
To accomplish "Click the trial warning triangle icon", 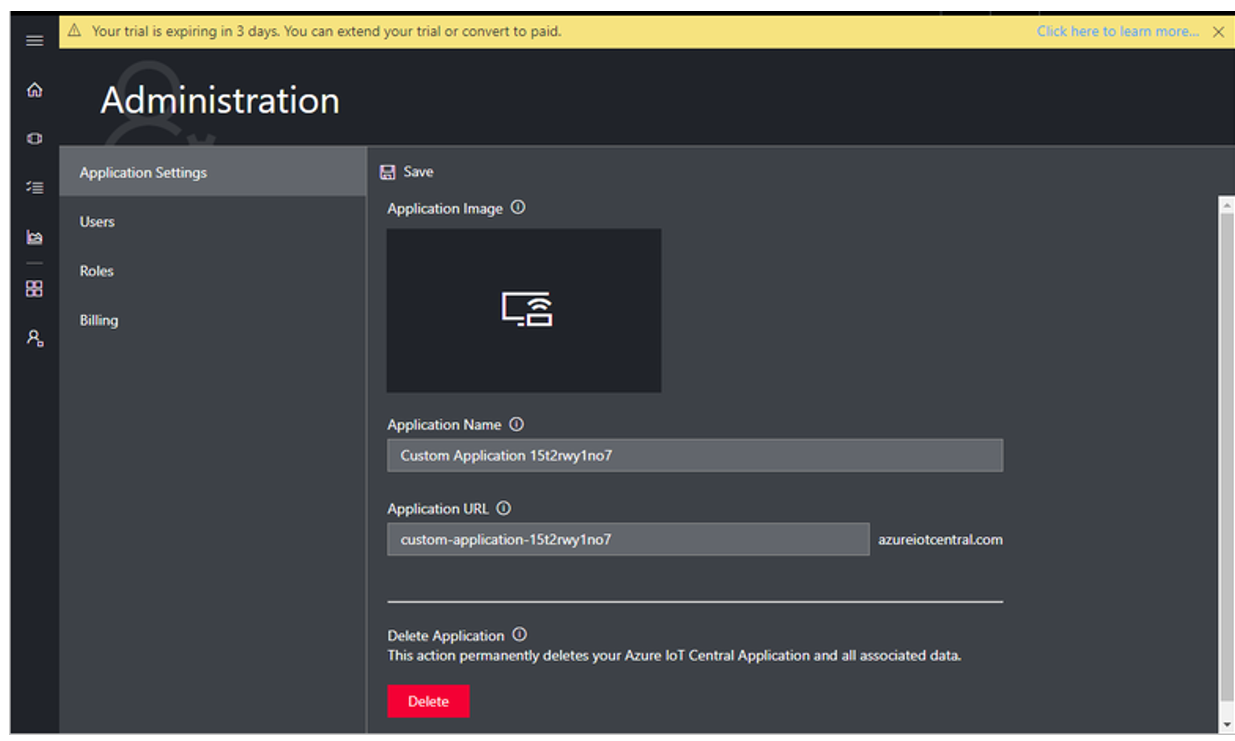I will pyautogui.click(x=74, y=31).
